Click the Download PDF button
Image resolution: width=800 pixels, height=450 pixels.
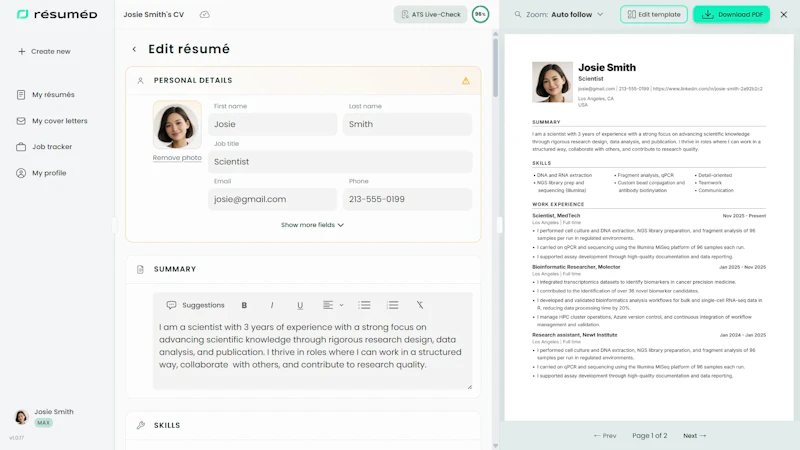click(x=731, y=14)
